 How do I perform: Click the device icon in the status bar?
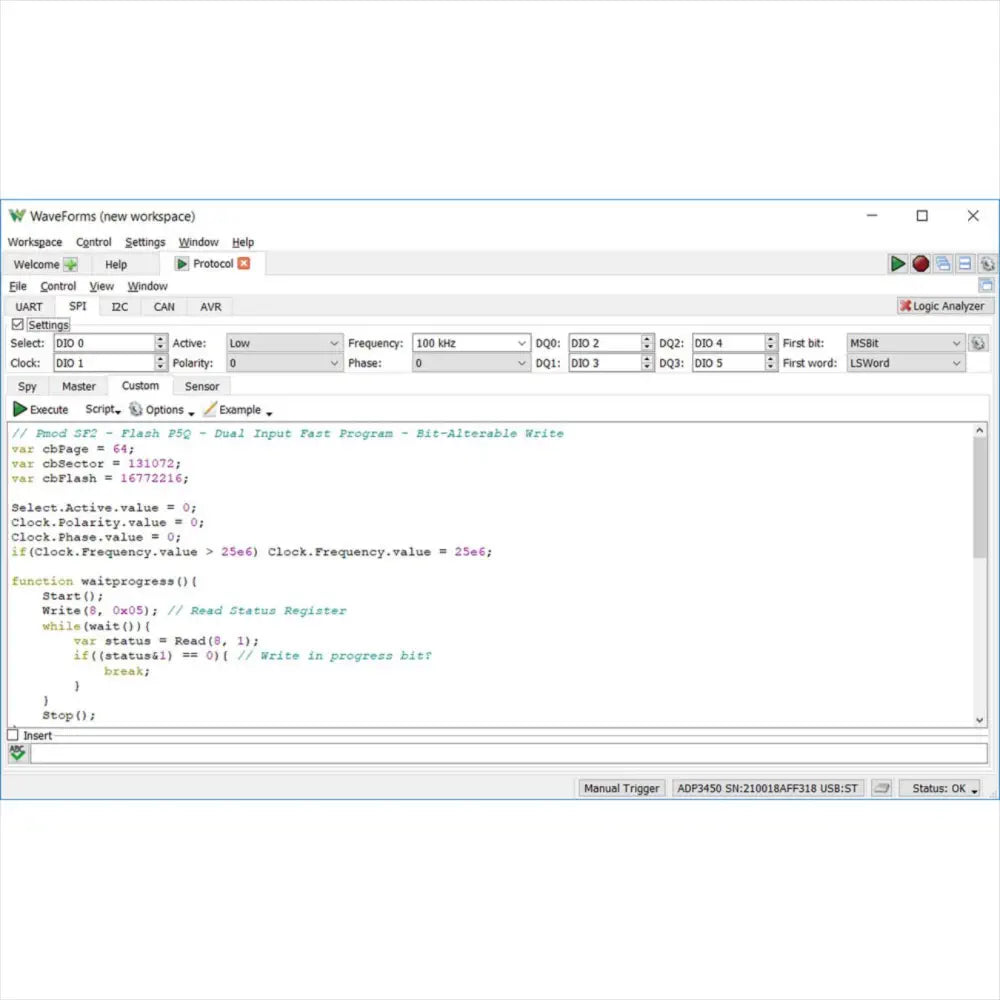tap(881, 788)
